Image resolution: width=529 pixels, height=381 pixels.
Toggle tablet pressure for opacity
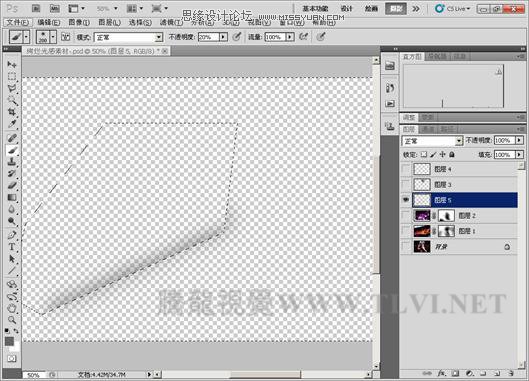pyautogui.click(x=237, y=37)
